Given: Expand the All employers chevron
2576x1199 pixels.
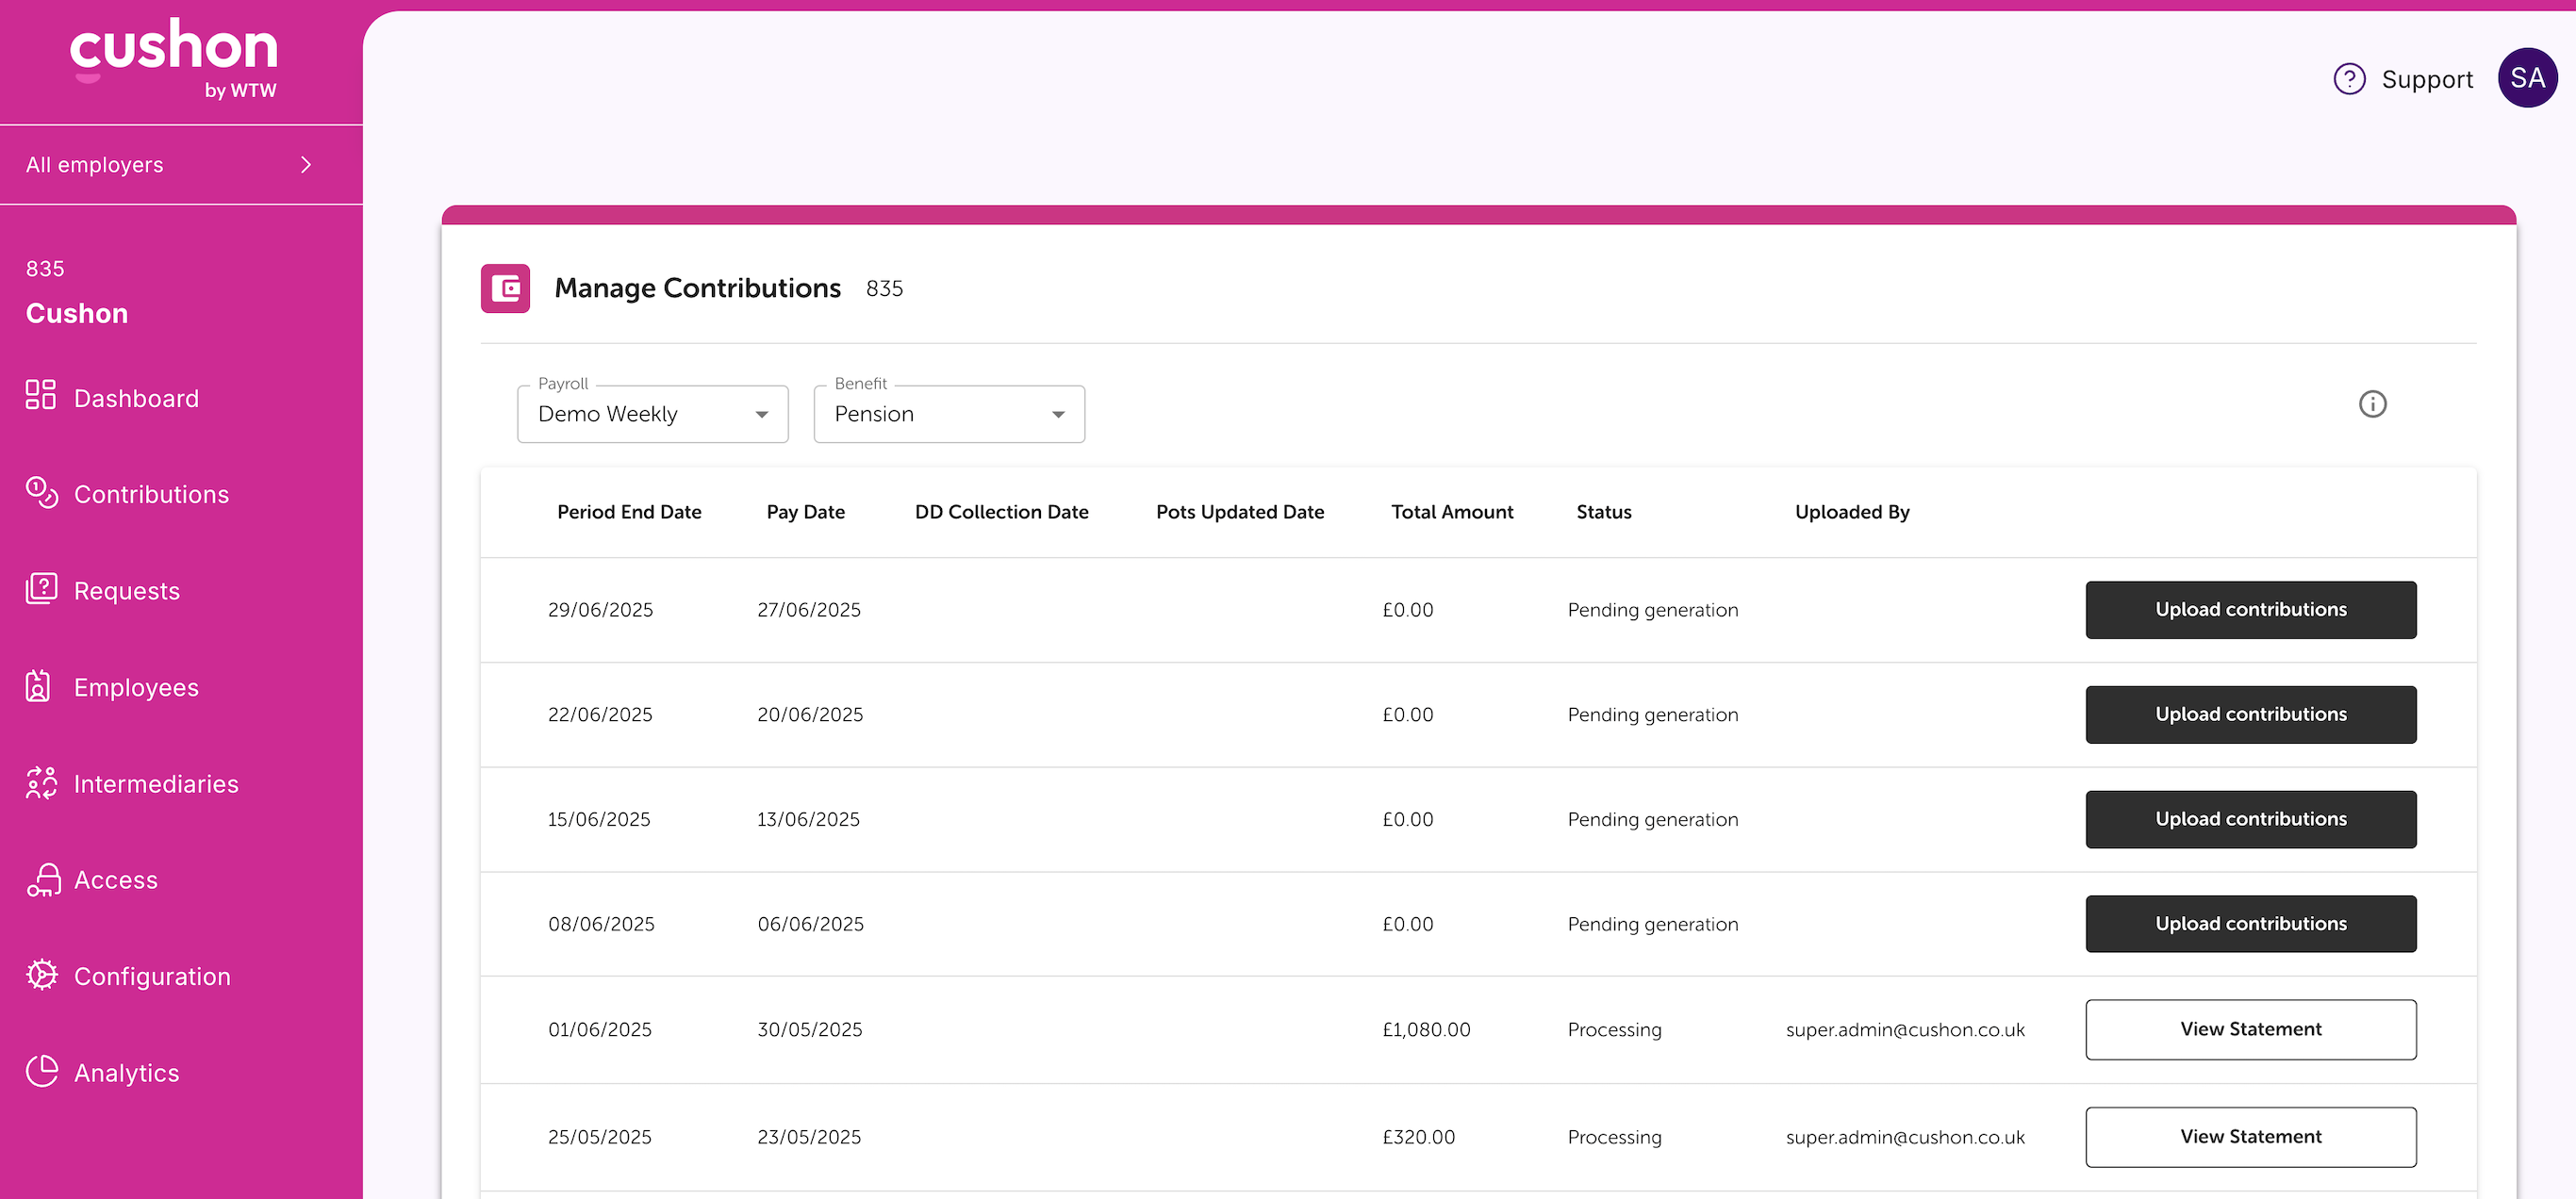Looking at the screenshot, I should point(306,165).
